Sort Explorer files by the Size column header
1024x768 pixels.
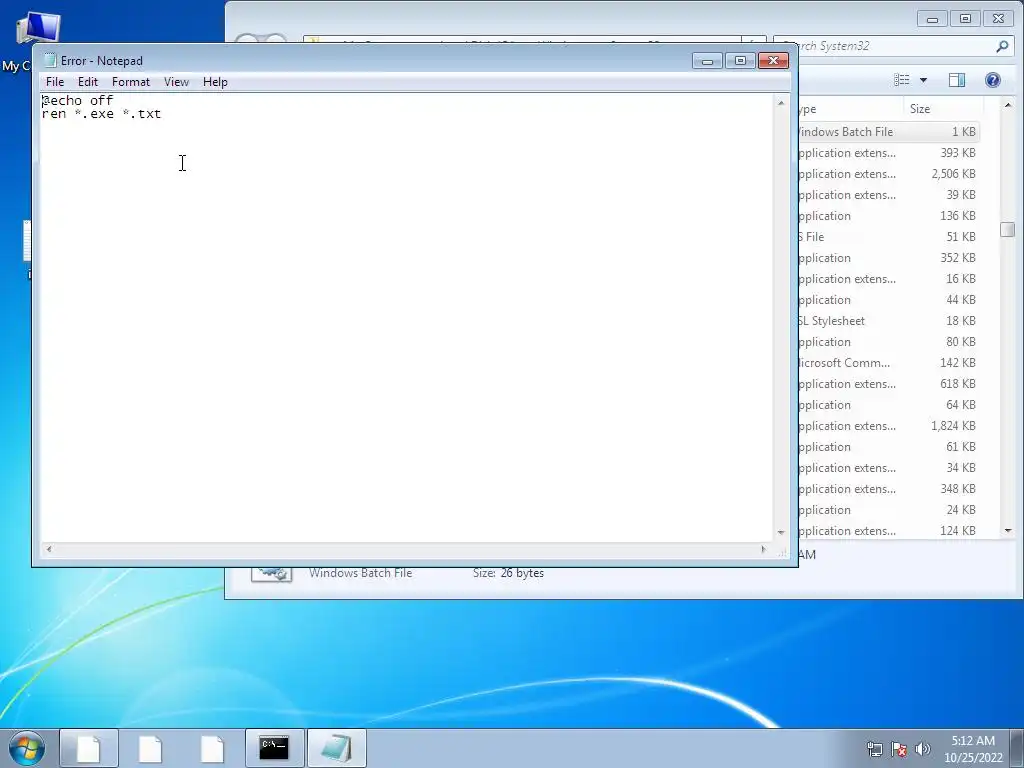pos(920,109)
